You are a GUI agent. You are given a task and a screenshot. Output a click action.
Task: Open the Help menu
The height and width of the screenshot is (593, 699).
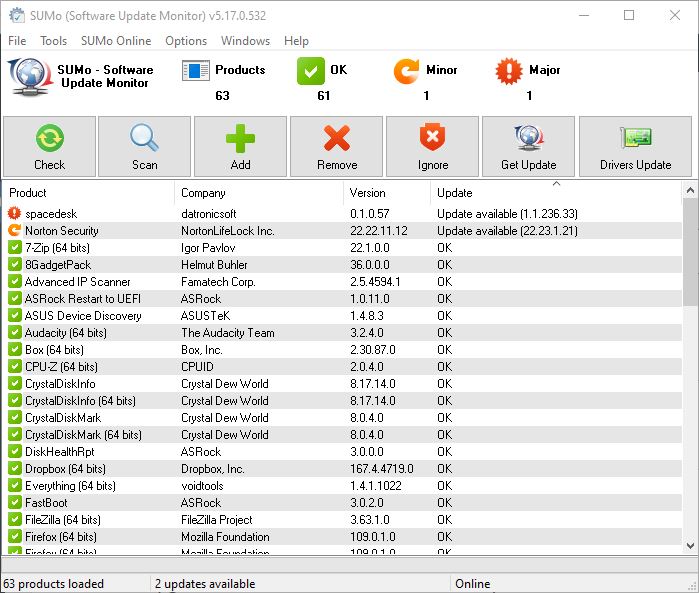(x=296, y=41)
